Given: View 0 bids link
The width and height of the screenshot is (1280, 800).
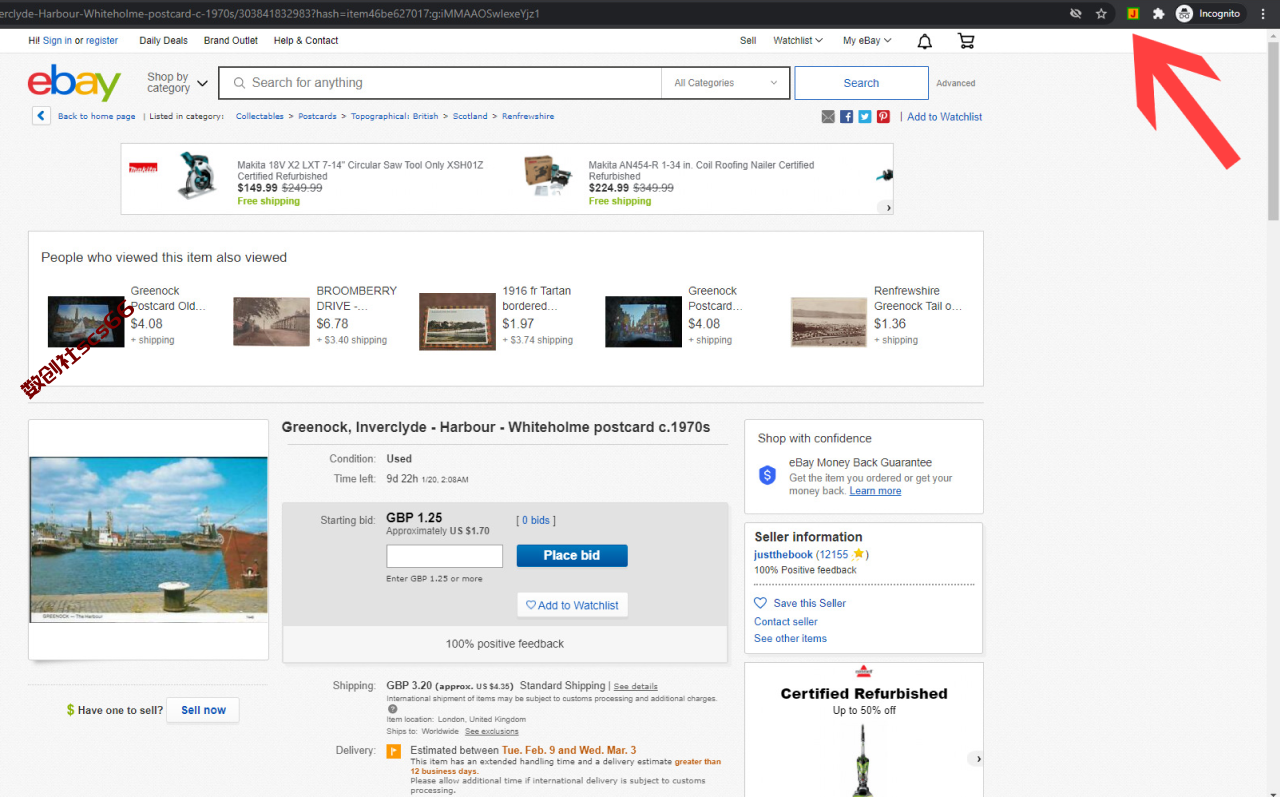Looking at the screenshot, I should (536, 520).
